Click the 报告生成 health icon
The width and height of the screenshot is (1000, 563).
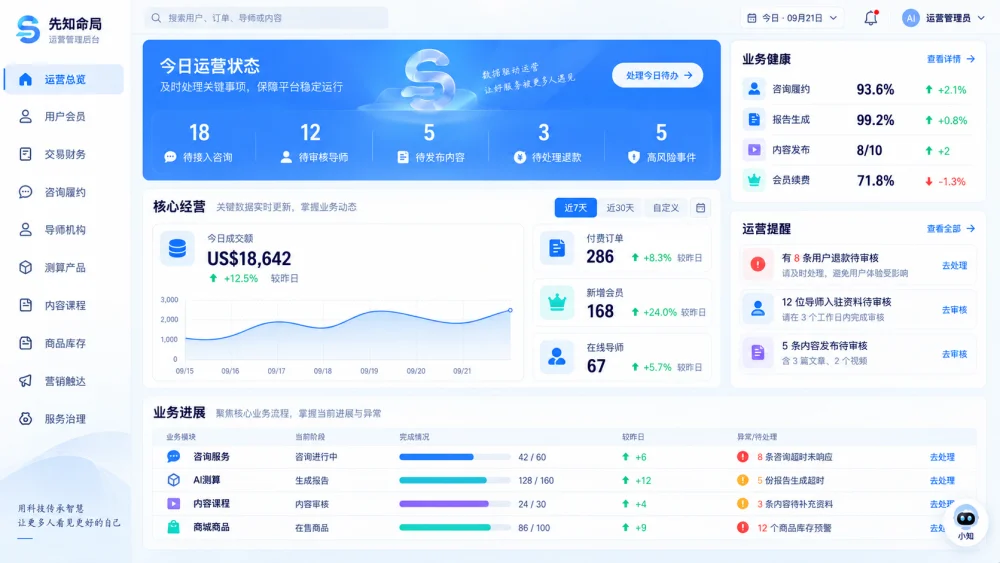754,119
